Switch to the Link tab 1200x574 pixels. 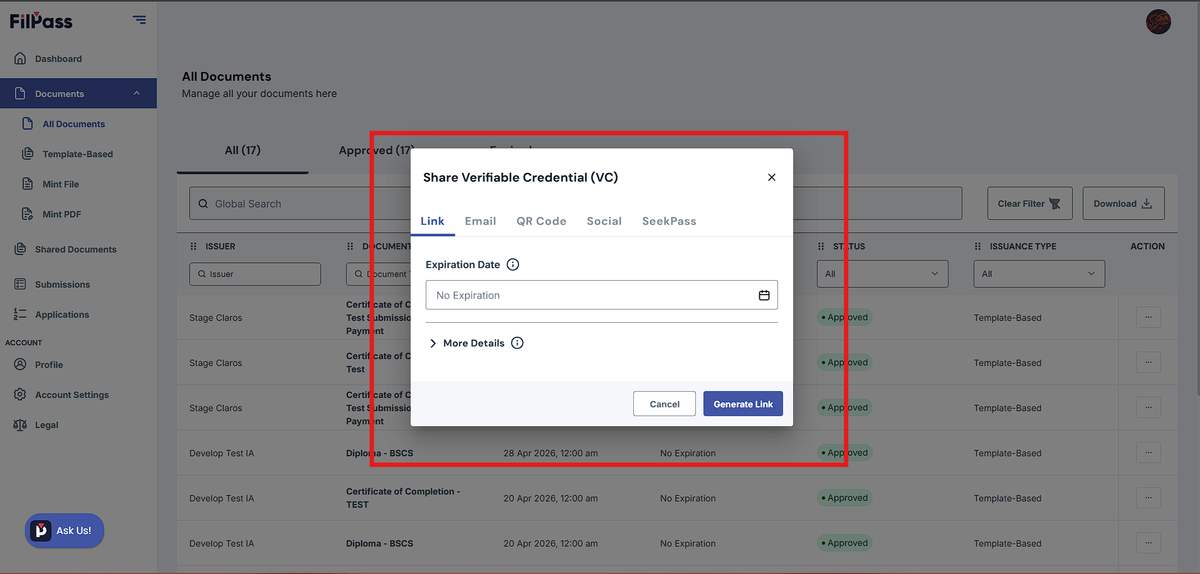tap(433, 221)
